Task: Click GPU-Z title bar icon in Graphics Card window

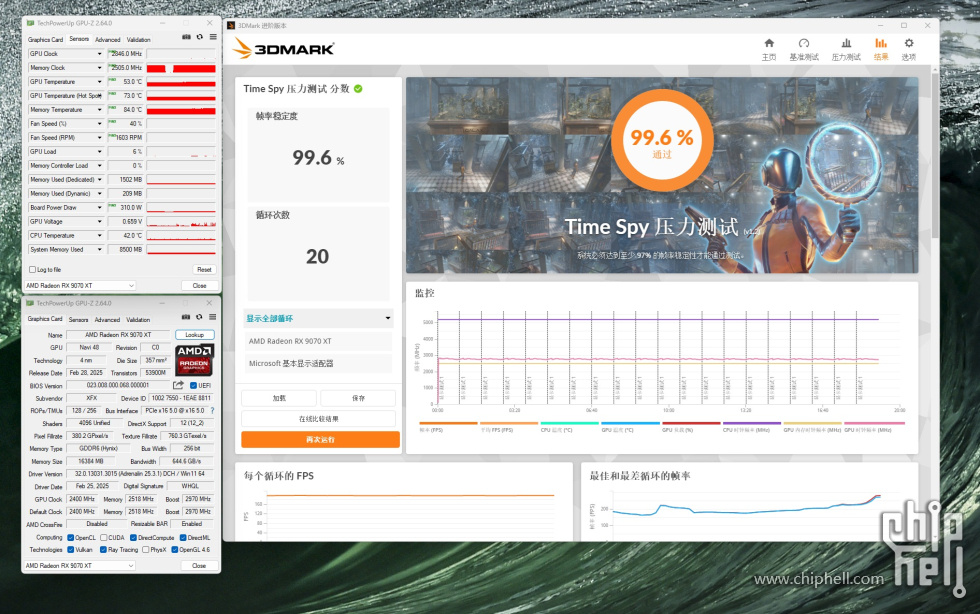Action: point(30,303)
